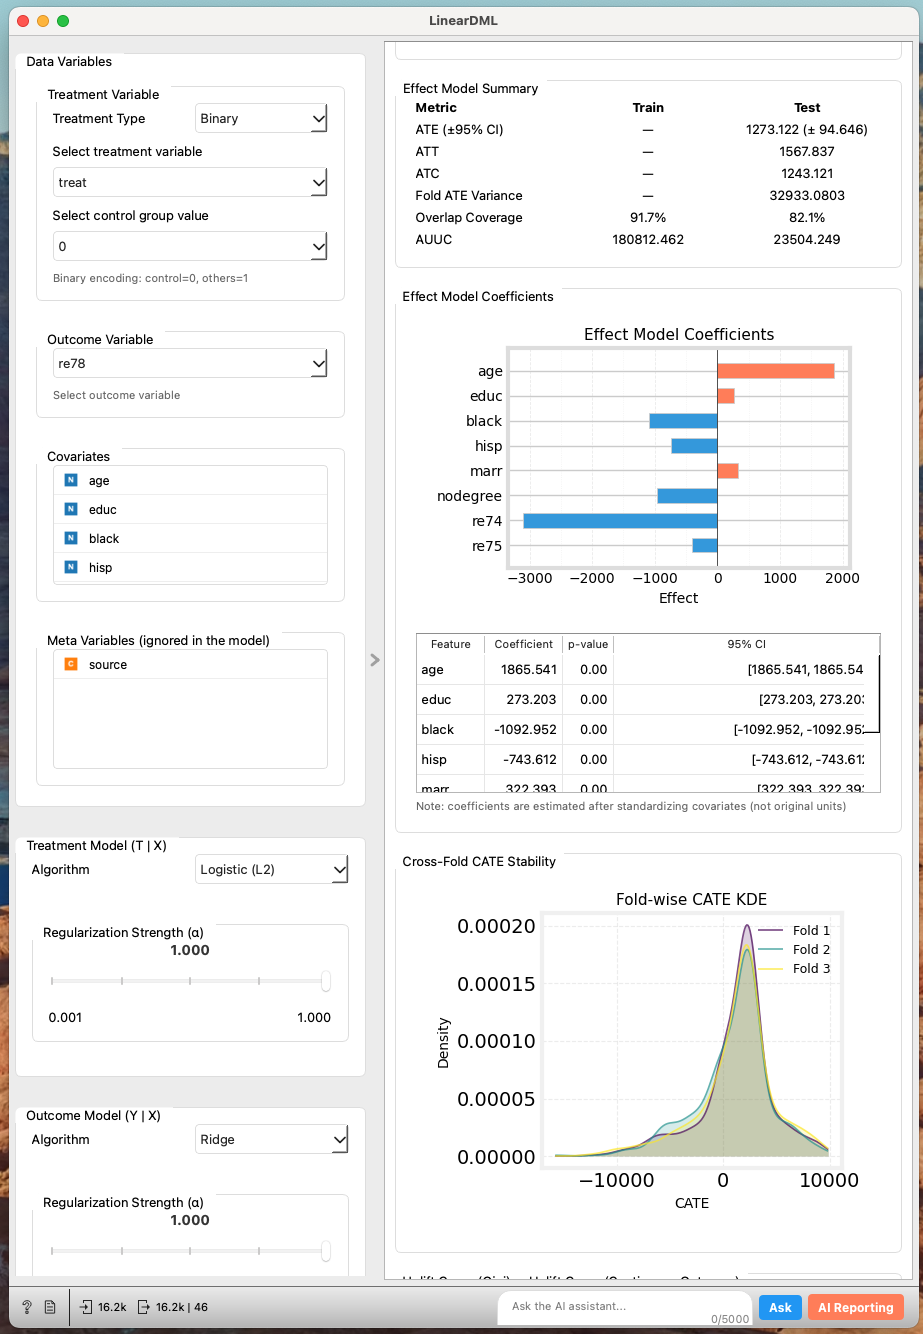Click the input data arrow icon
The width and height of the screenshot is (923, 1334).
coord(87,1307)
